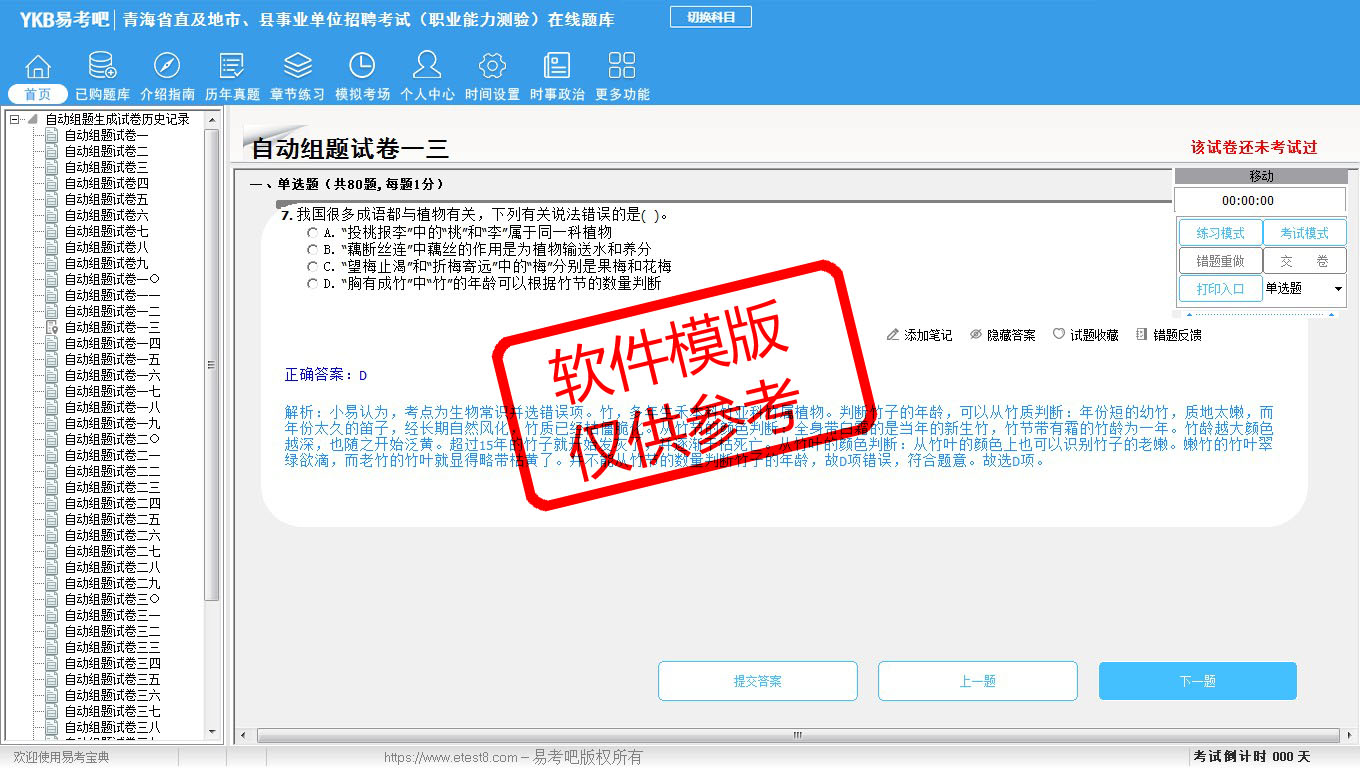Open 更多功能 grid icon

[x=622, y=67]
